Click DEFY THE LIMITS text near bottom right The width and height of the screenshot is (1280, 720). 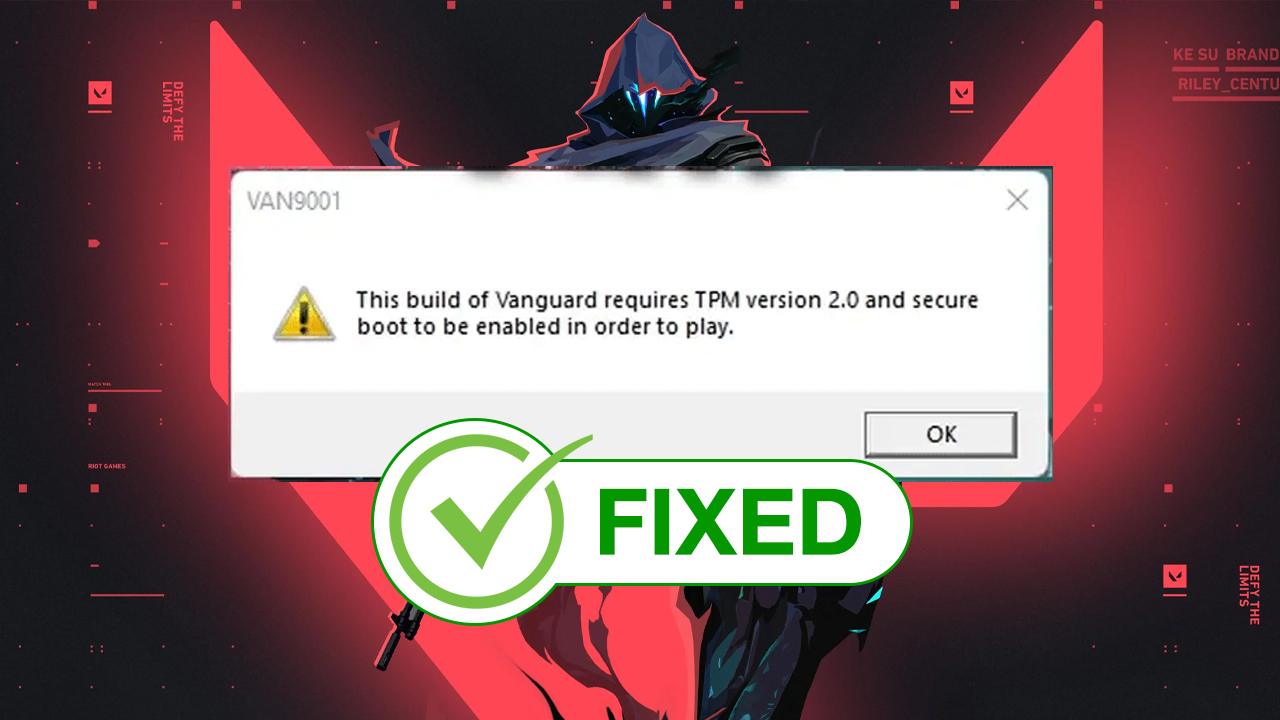click(1248, 595)
